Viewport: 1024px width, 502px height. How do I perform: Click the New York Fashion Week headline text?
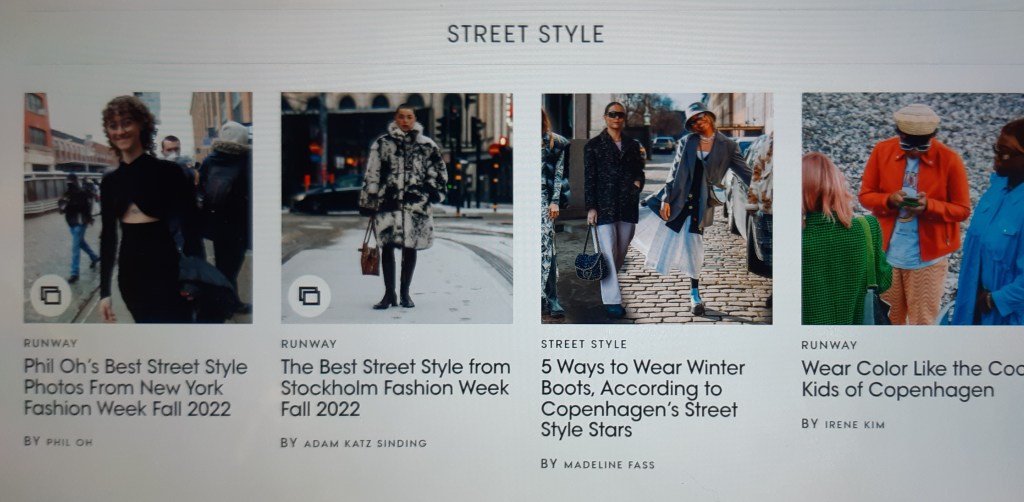(136, 388)
